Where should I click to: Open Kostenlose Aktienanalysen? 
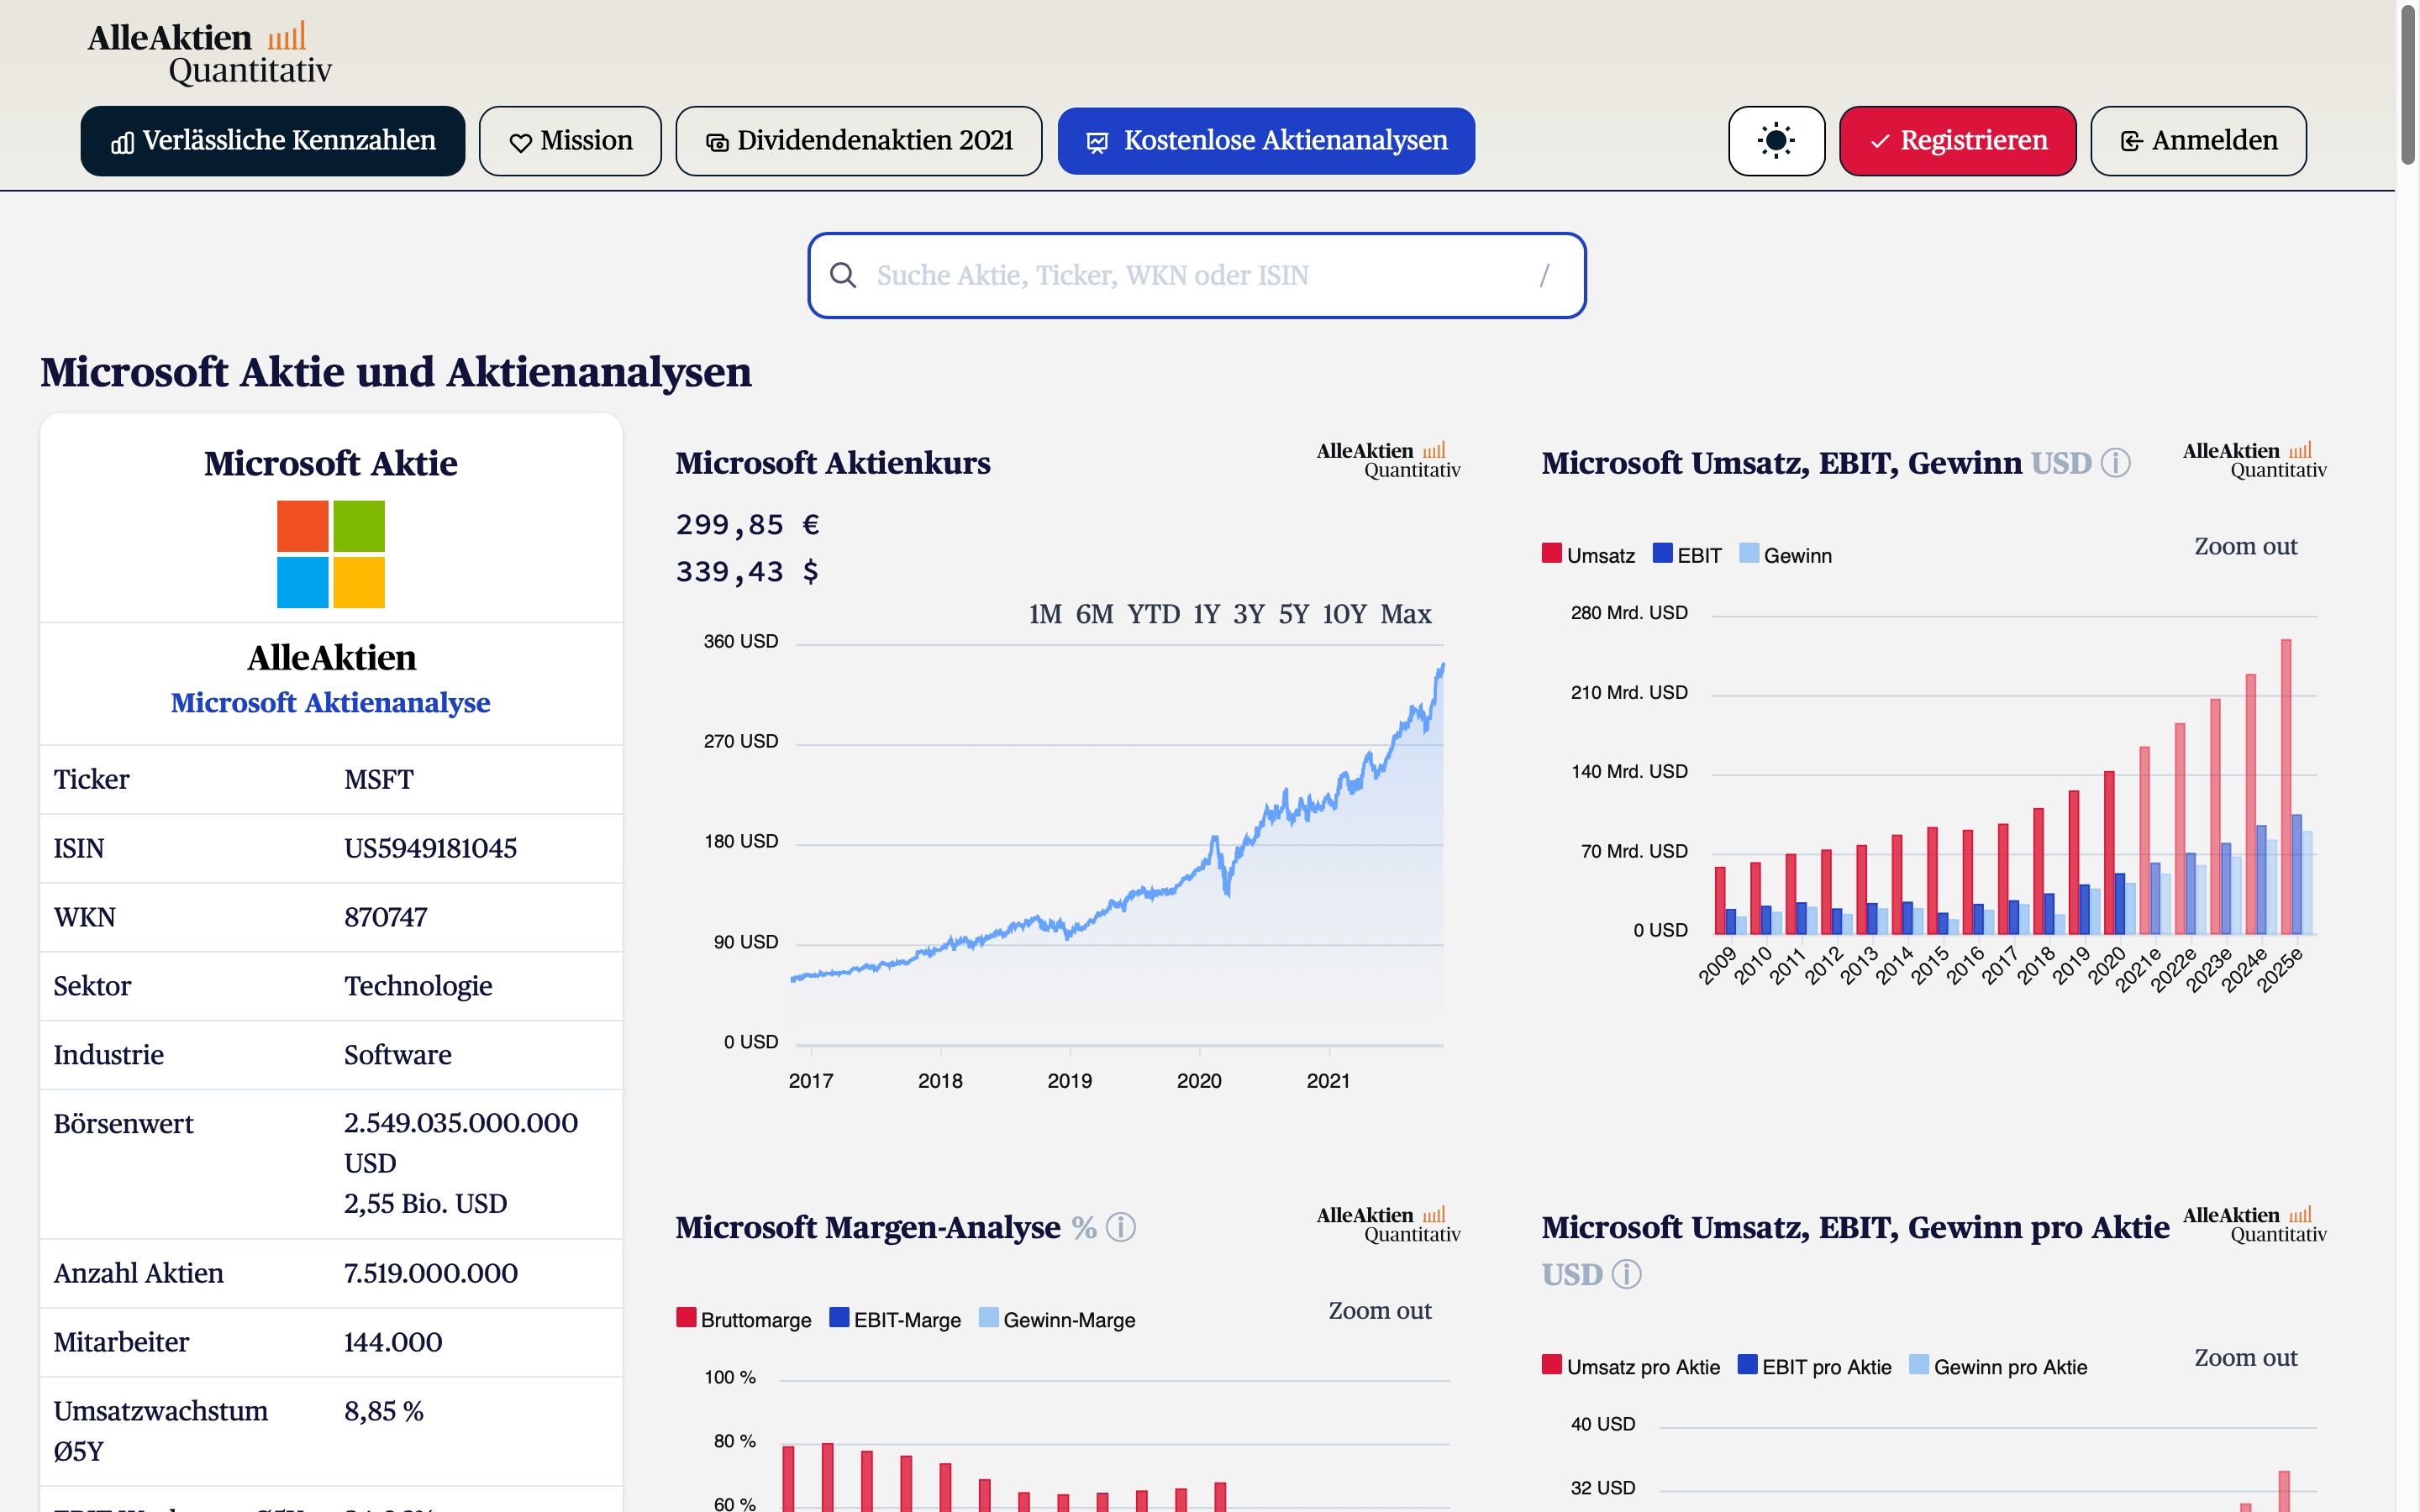tap(1266, 141)
